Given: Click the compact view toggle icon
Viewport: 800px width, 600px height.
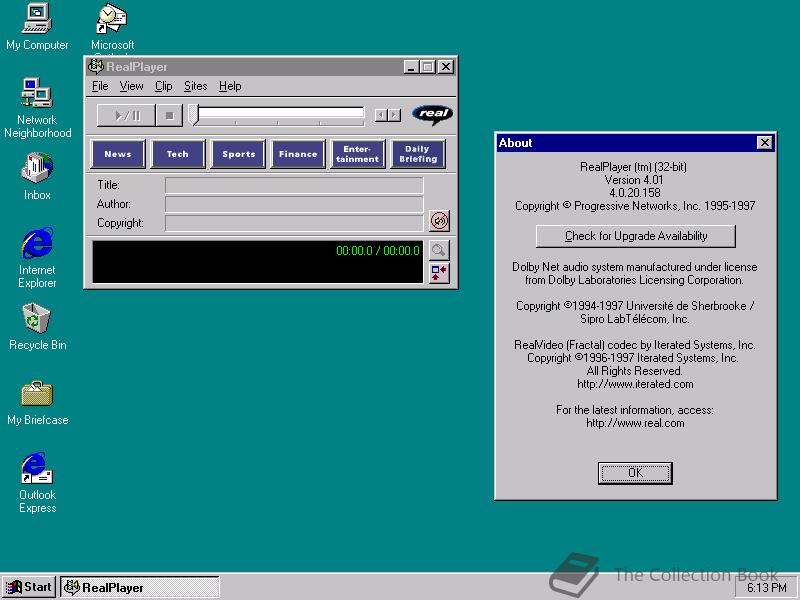Looking at the screenshot, I should (439, 273).
